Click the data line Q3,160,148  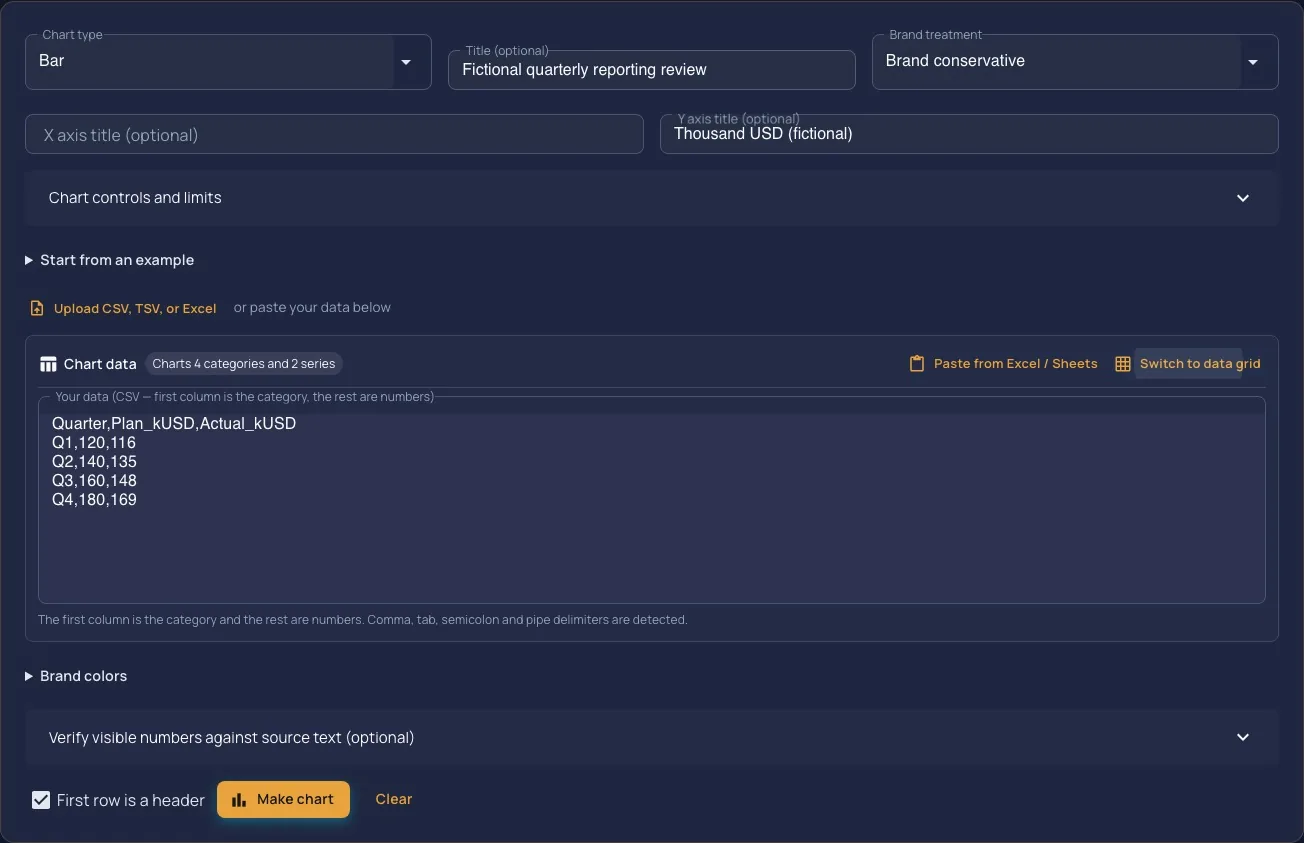(x=94, y=481)
